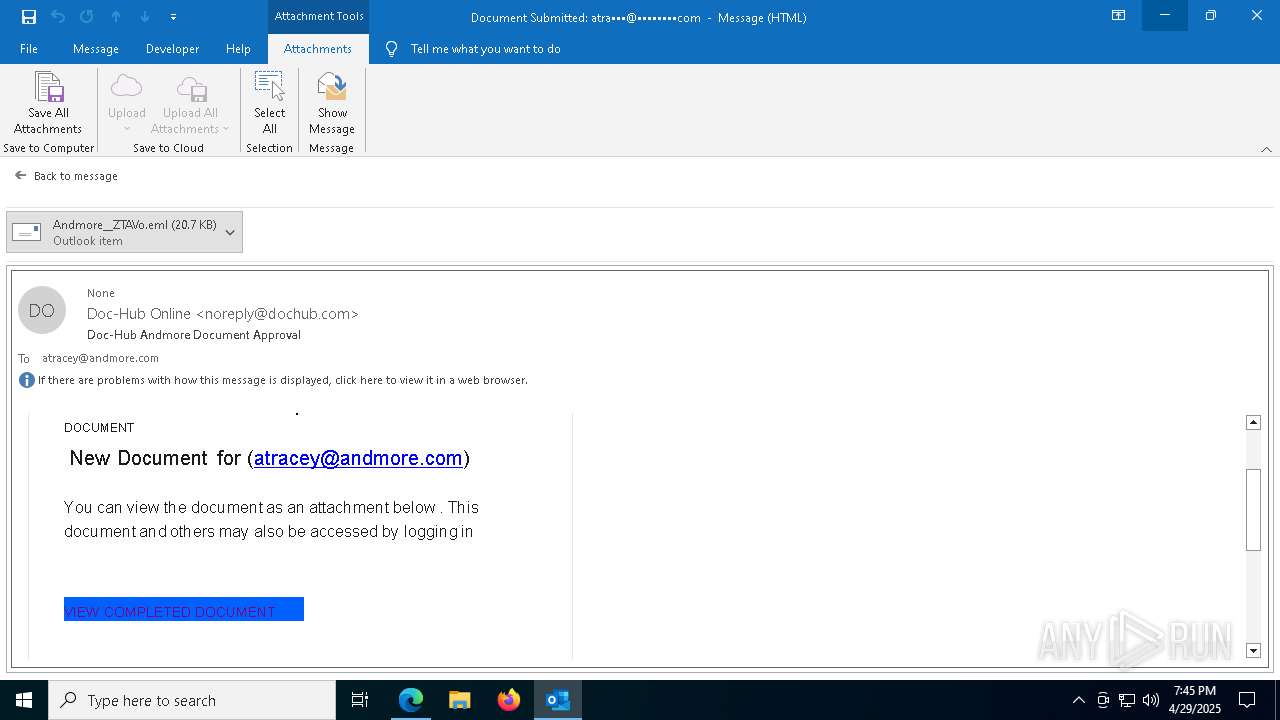
Task: Click Outlook taskbar icon
Action: 558,700
